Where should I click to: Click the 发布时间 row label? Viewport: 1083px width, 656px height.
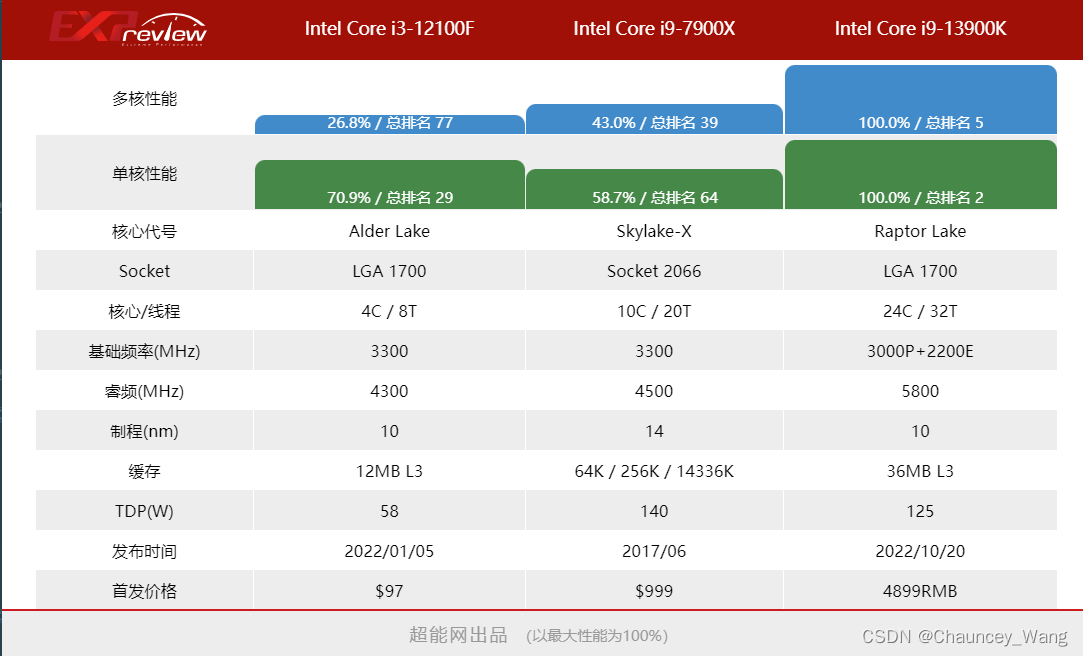coord(144,552)
